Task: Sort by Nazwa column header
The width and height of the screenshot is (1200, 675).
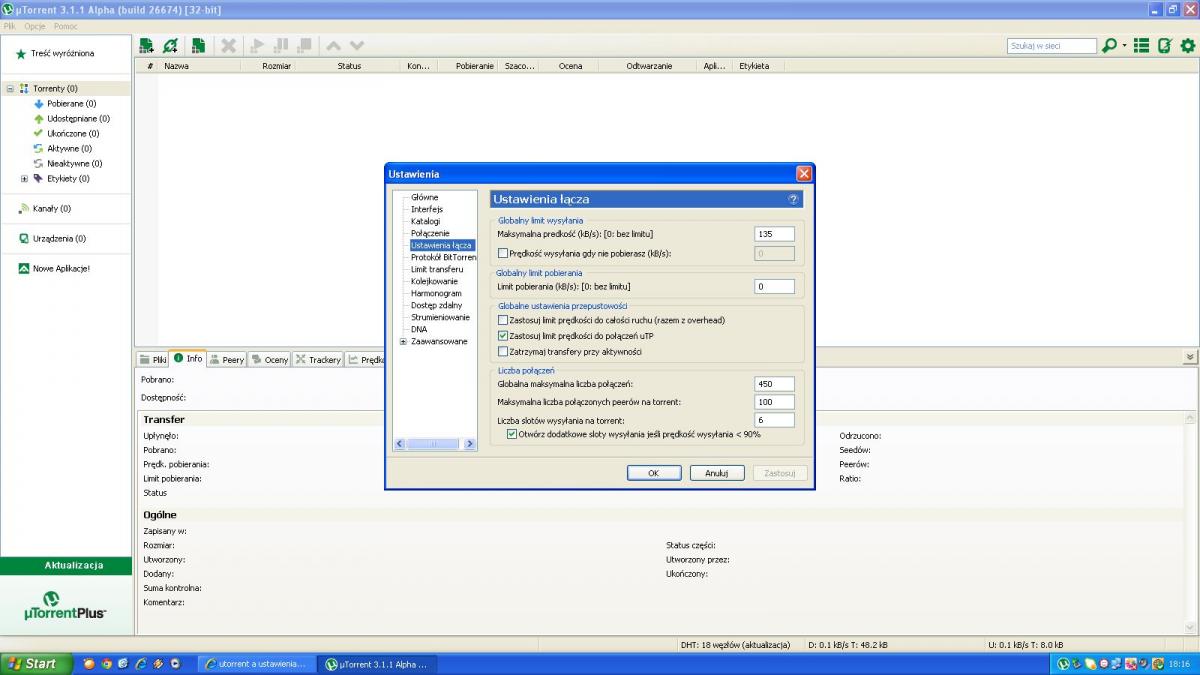Action: 199,66
